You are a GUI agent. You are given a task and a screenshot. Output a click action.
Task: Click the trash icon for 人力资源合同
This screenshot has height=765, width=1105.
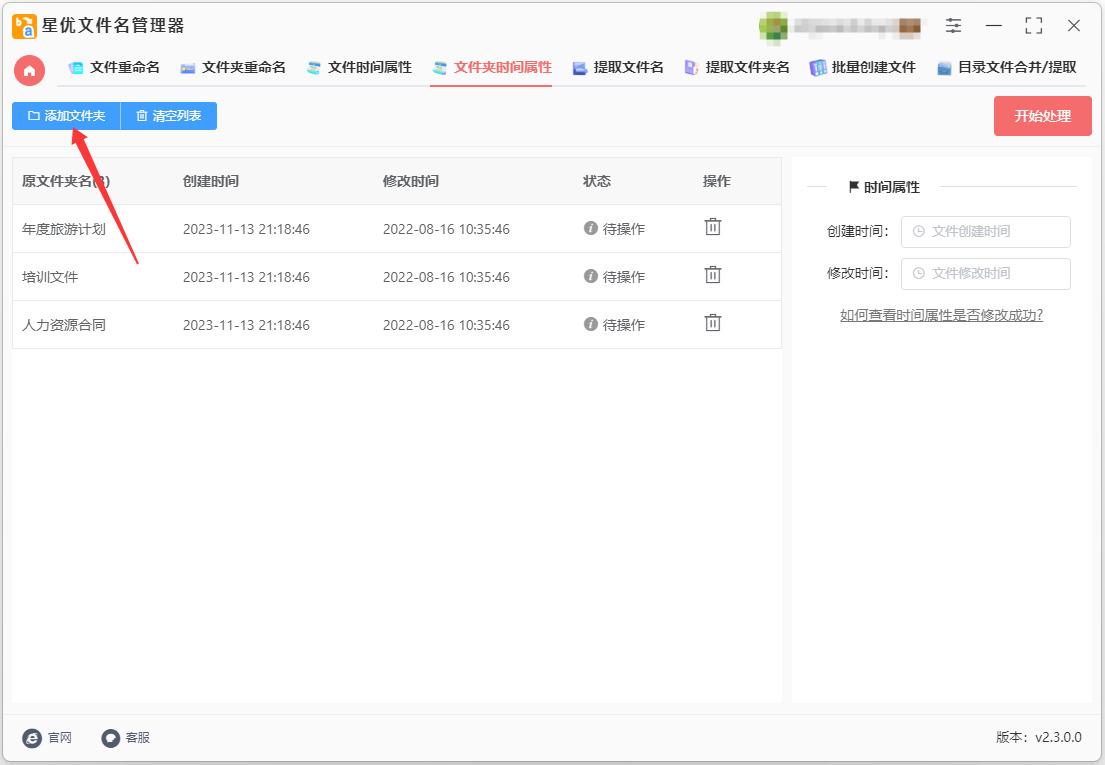pos(712,323)
